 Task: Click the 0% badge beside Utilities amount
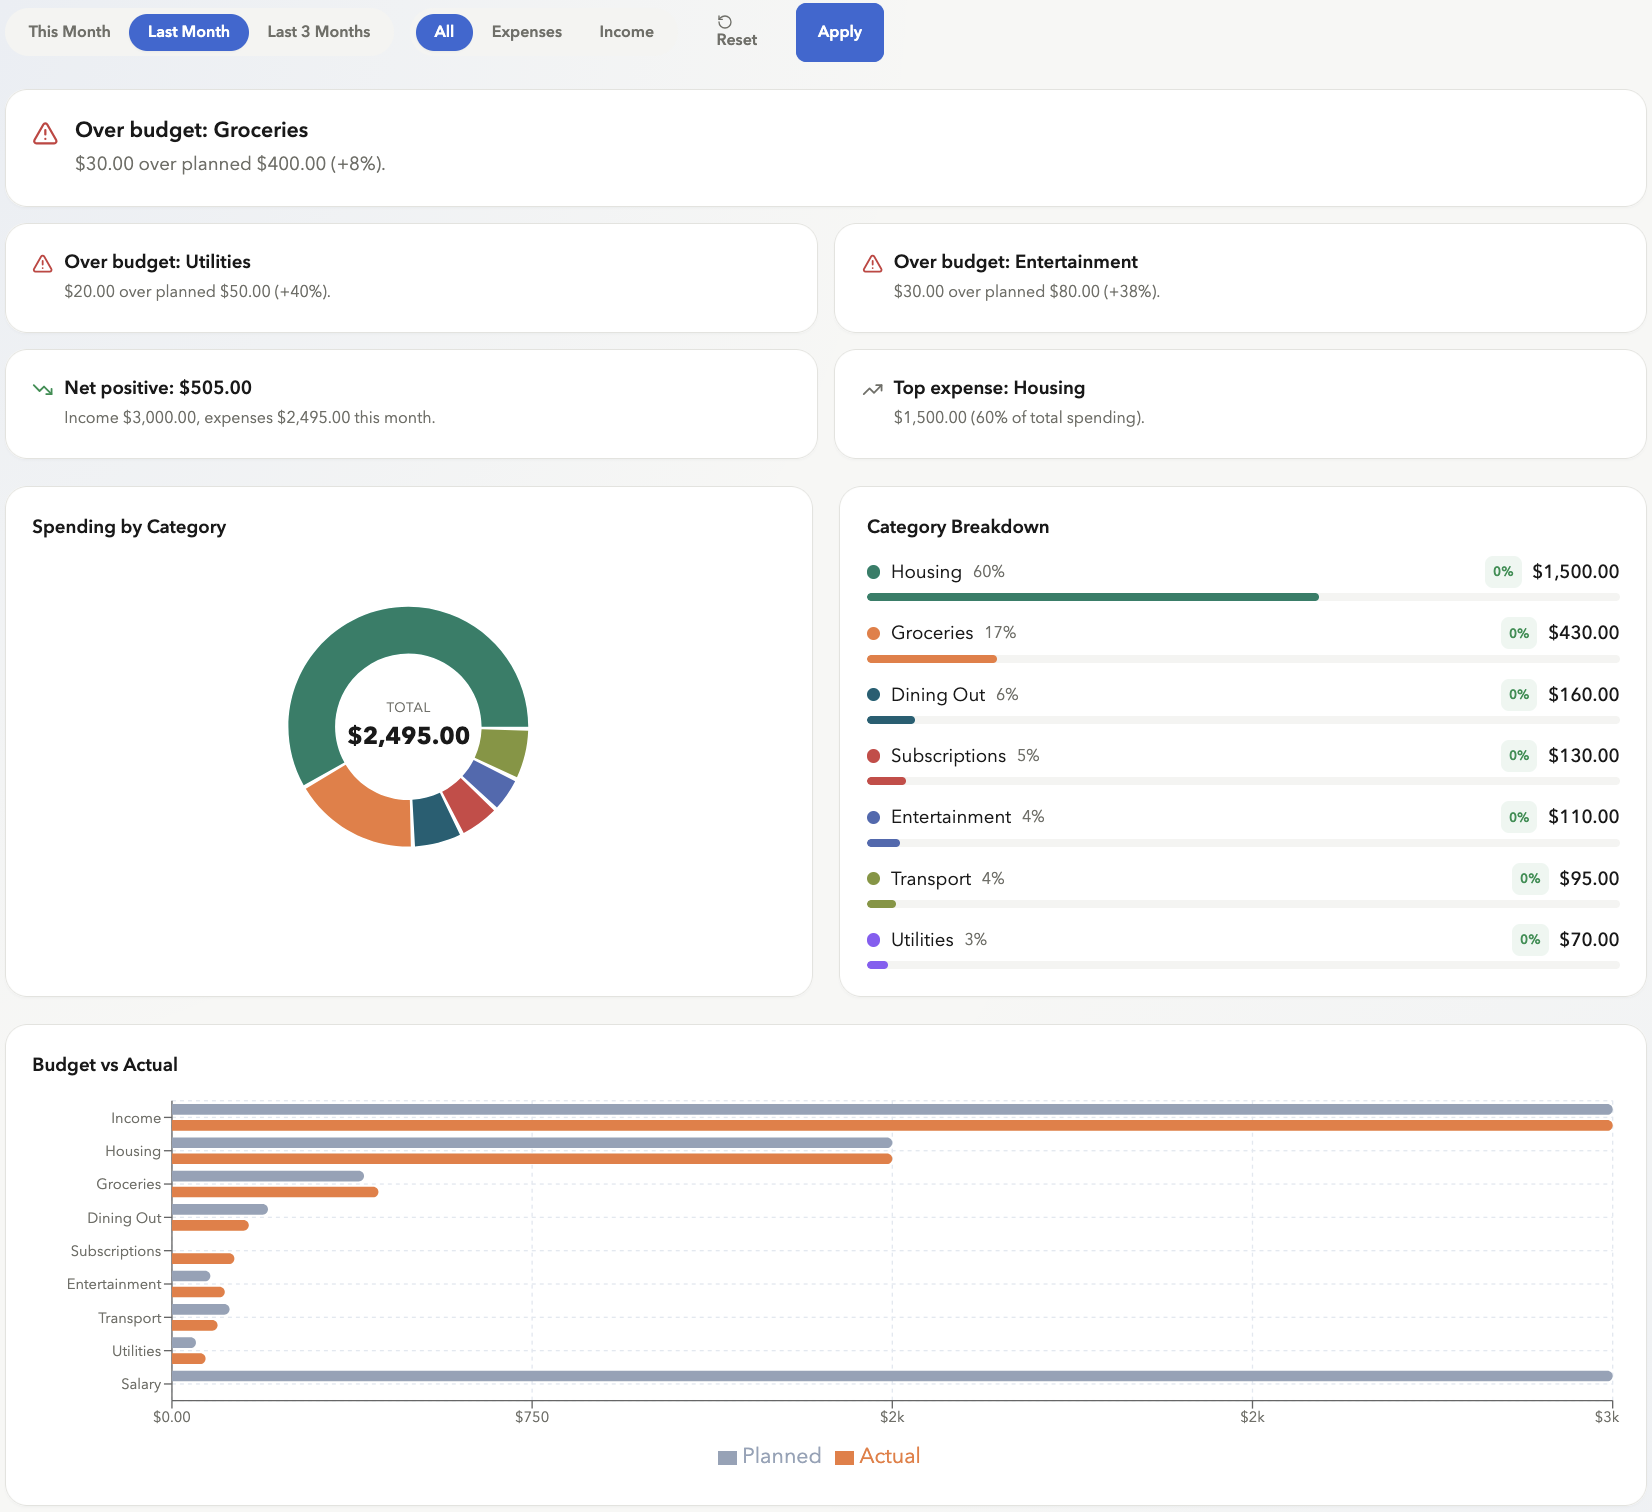[x=1530, y=939]
